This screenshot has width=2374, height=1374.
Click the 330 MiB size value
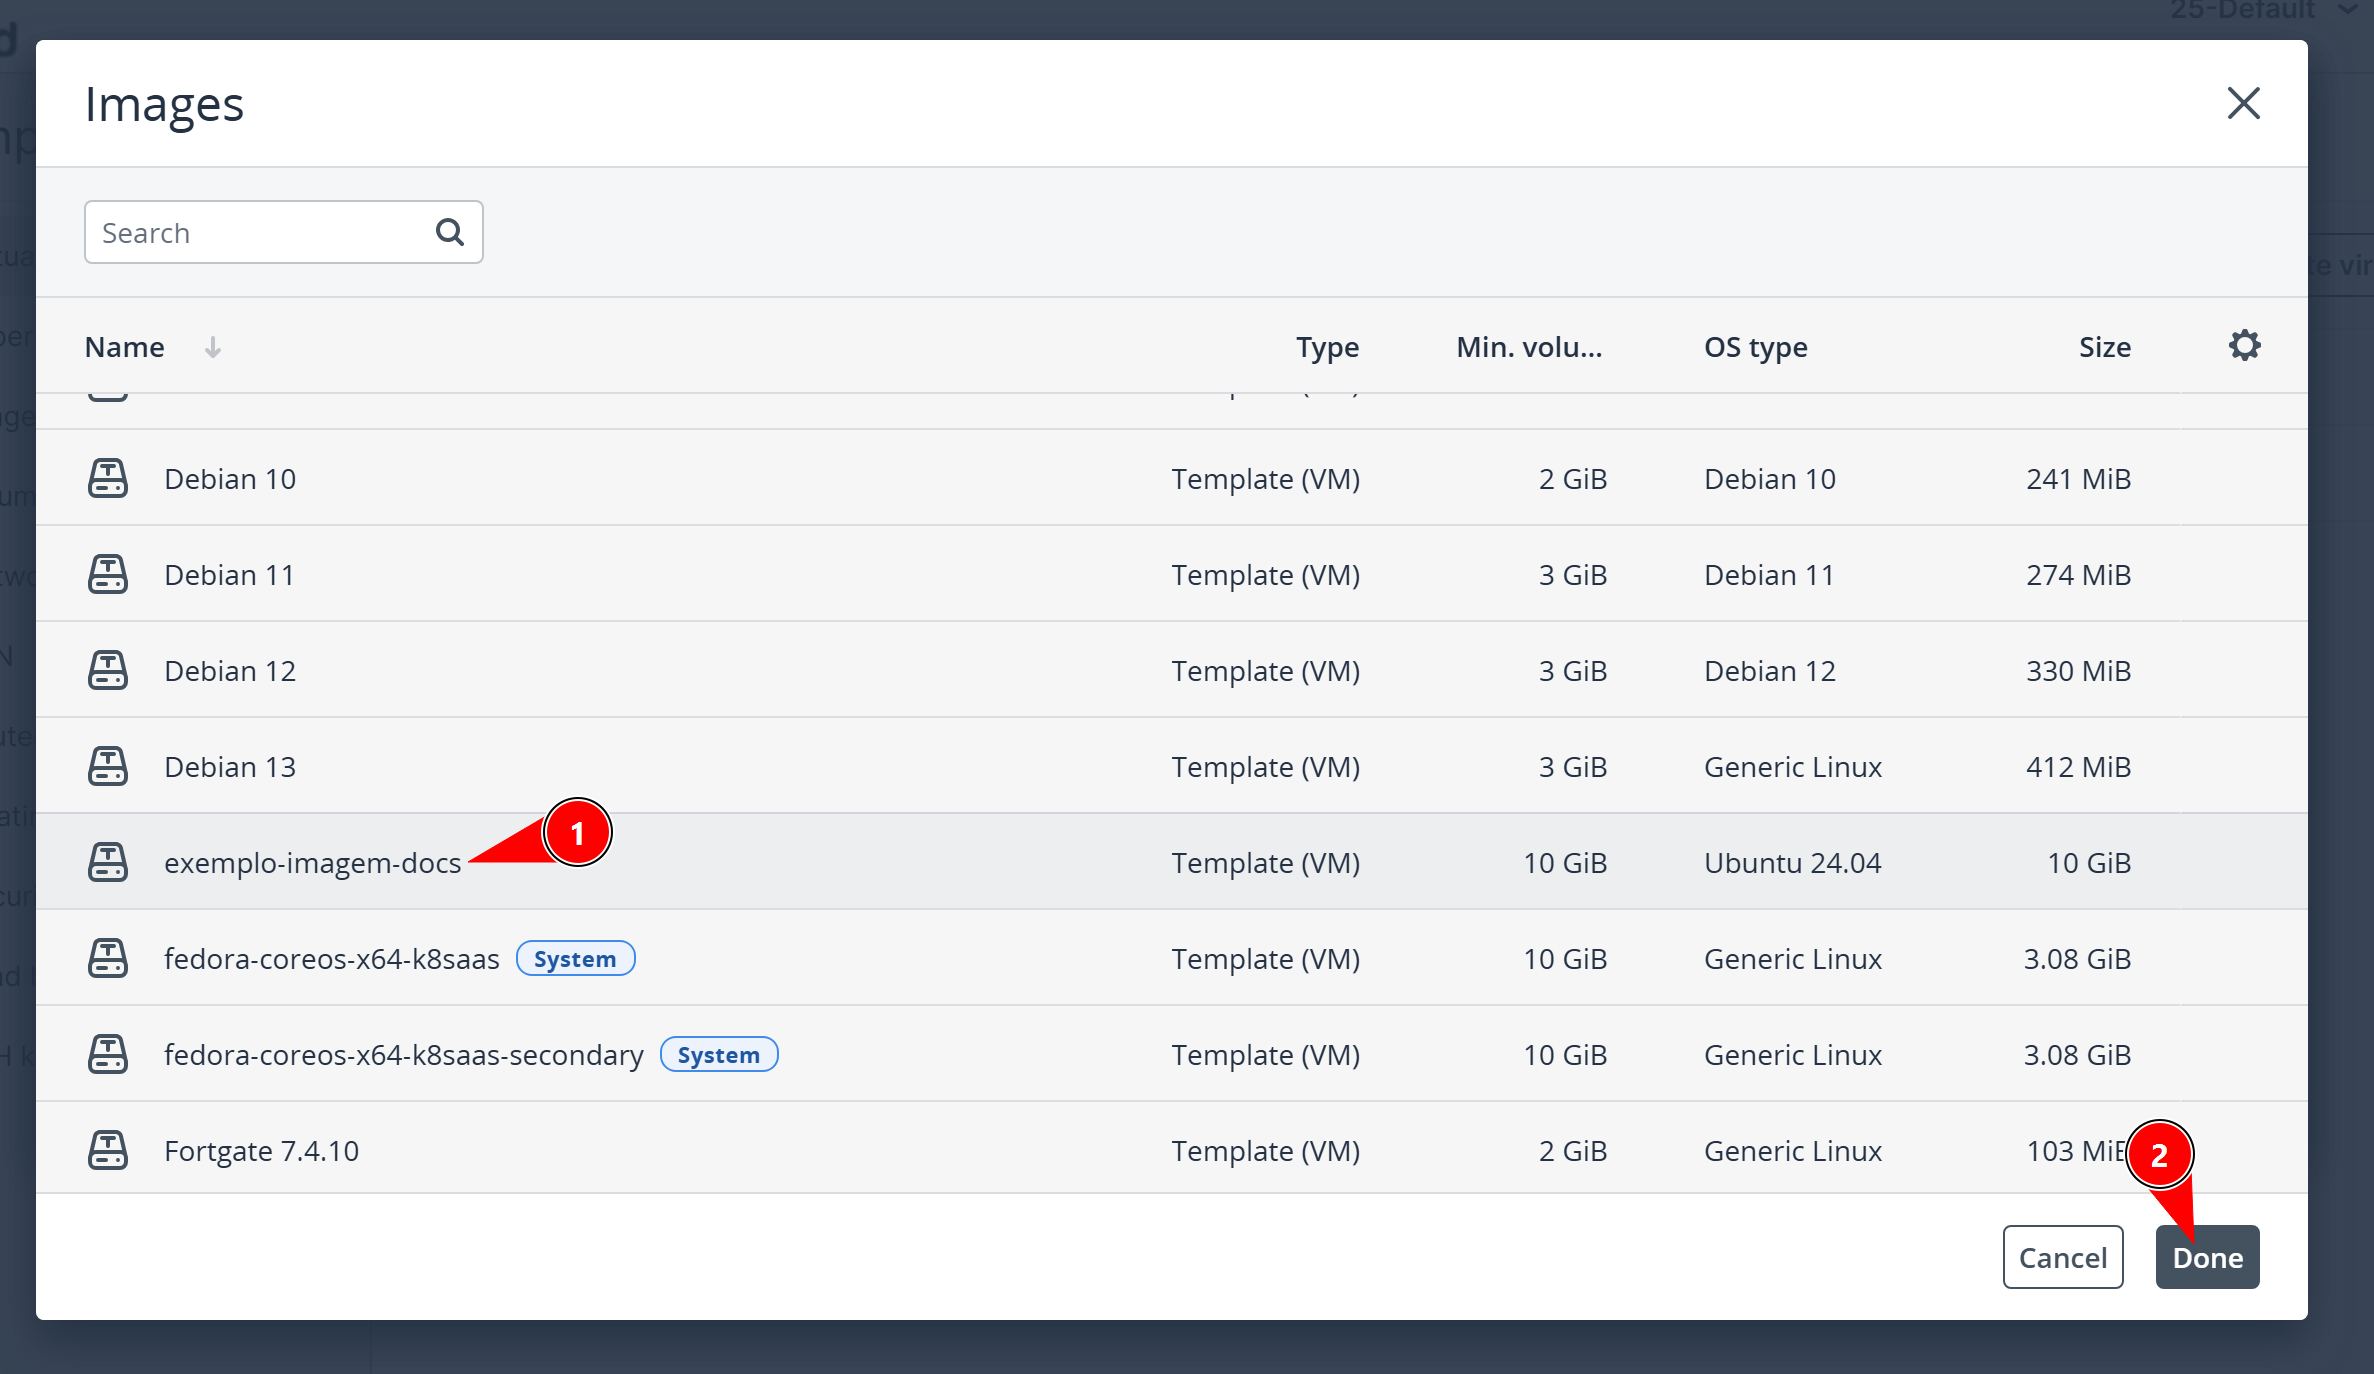2079,671
